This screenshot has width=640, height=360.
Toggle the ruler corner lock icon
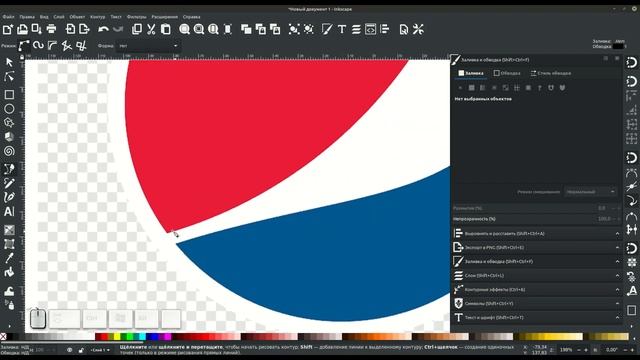pyautogui.click(x=22, y=57)
